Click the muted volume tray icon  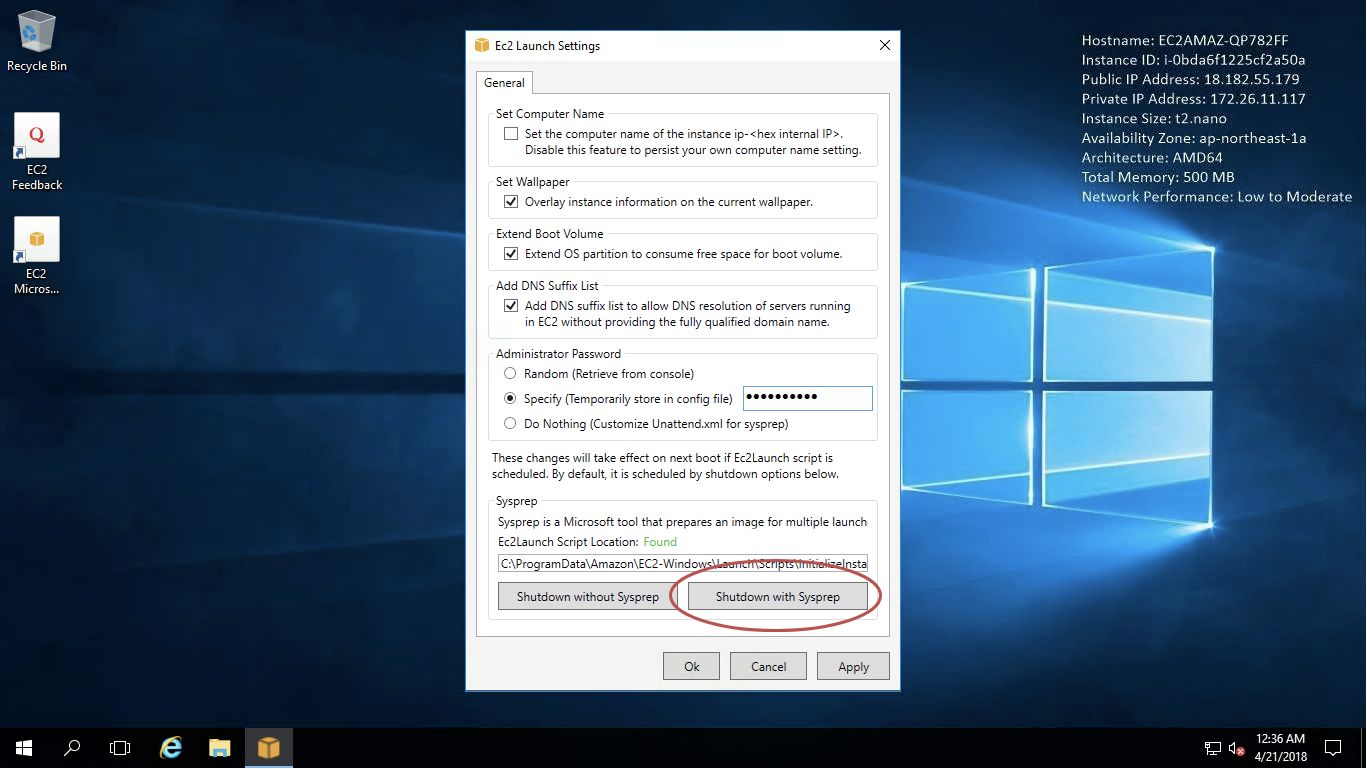[1236, 748]
